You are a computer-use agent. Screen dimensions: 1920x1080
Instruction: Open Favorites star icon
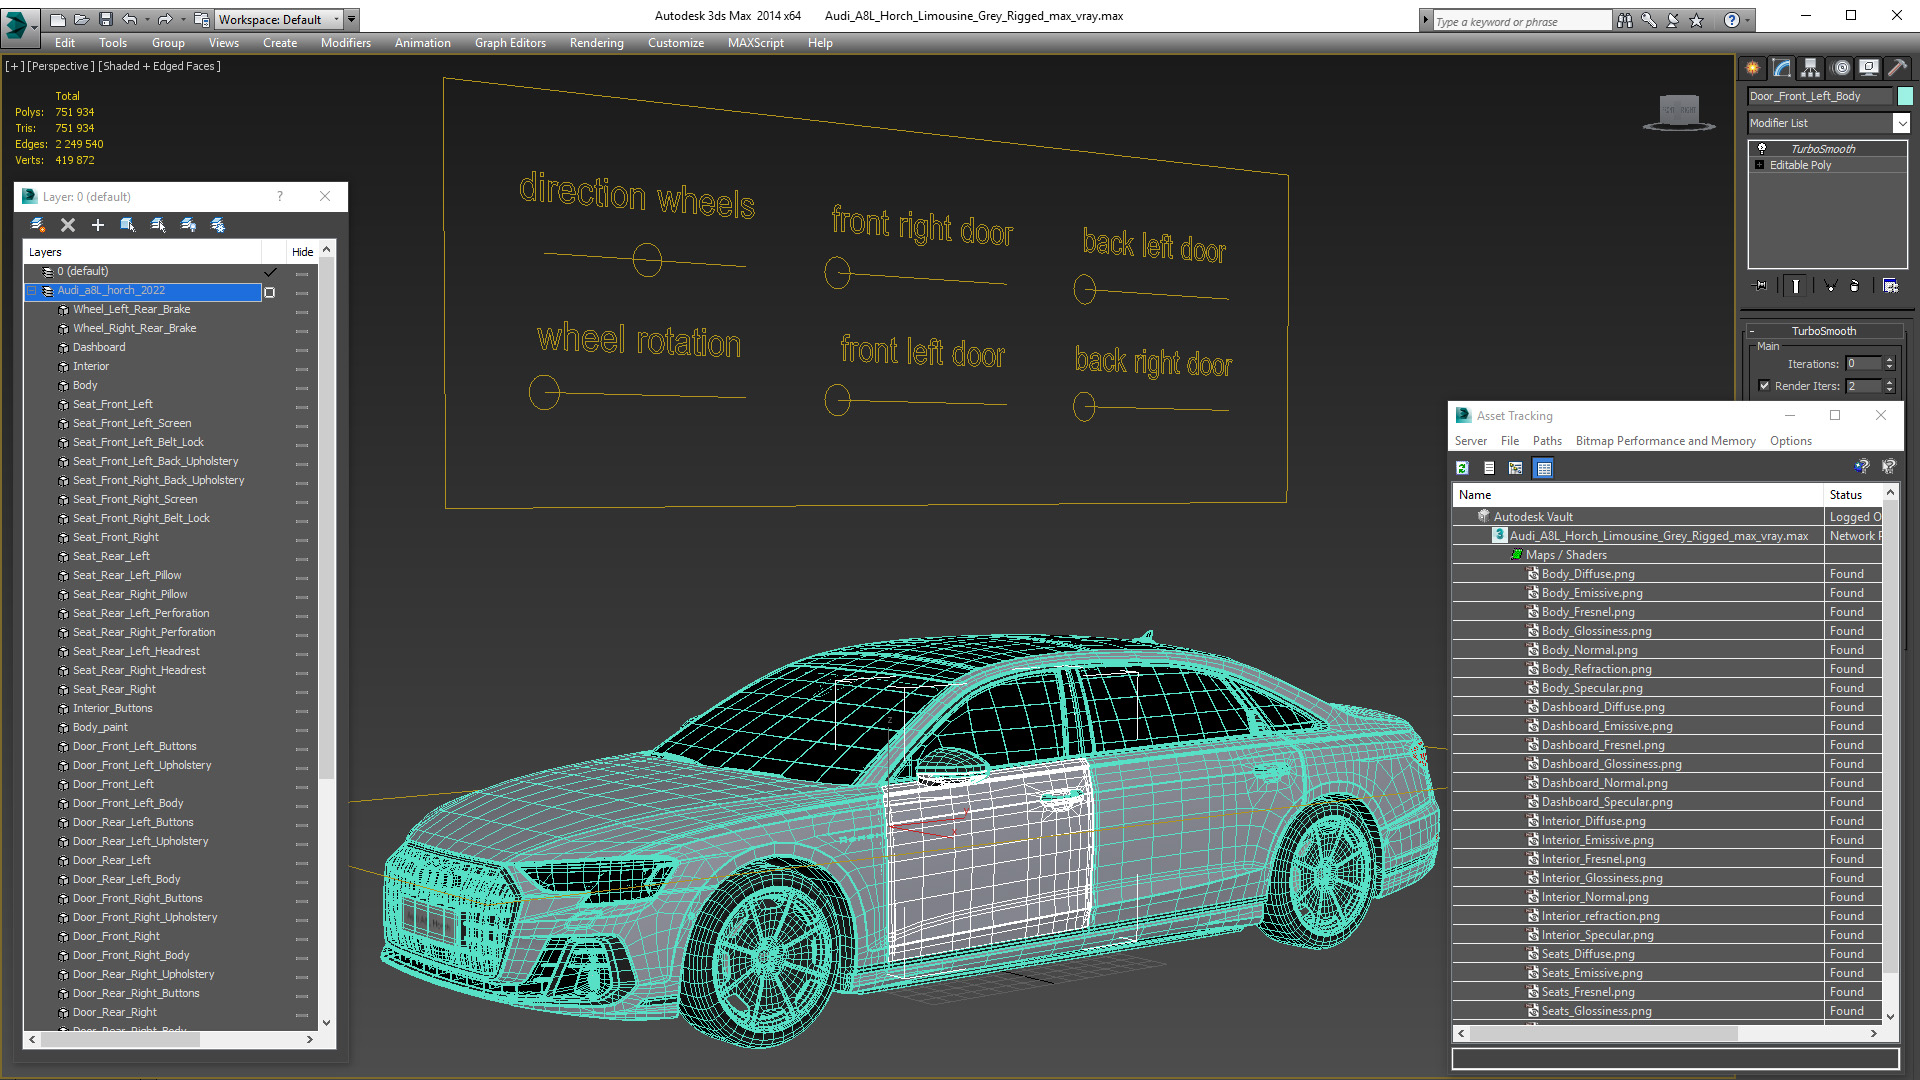(1697, 20)
